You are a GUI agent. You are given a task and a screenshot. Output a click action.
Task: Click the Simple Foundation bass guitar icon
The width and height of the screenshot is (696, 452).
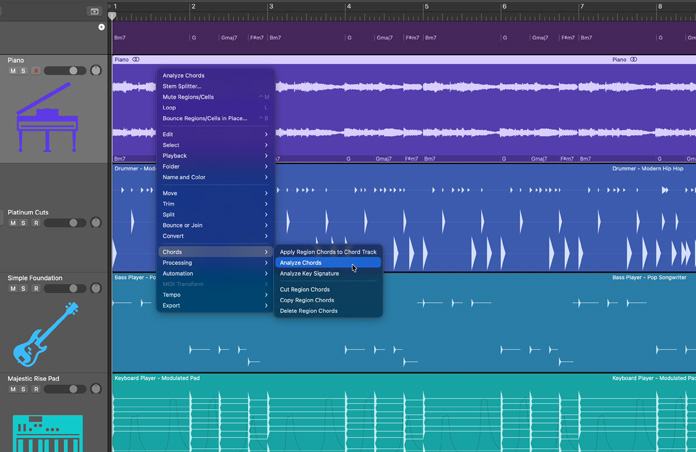click(45, 334)
